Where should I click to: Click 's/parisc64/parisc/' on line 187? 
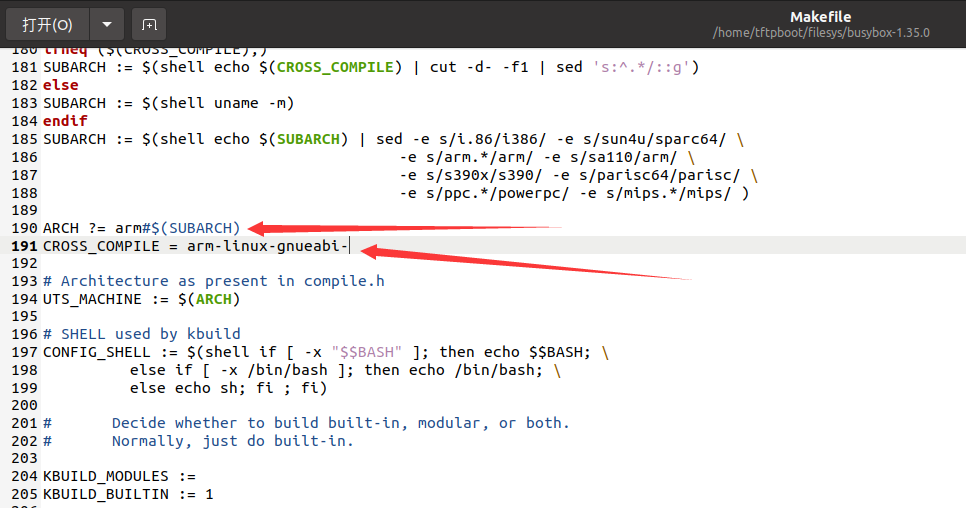click(659, 175)
